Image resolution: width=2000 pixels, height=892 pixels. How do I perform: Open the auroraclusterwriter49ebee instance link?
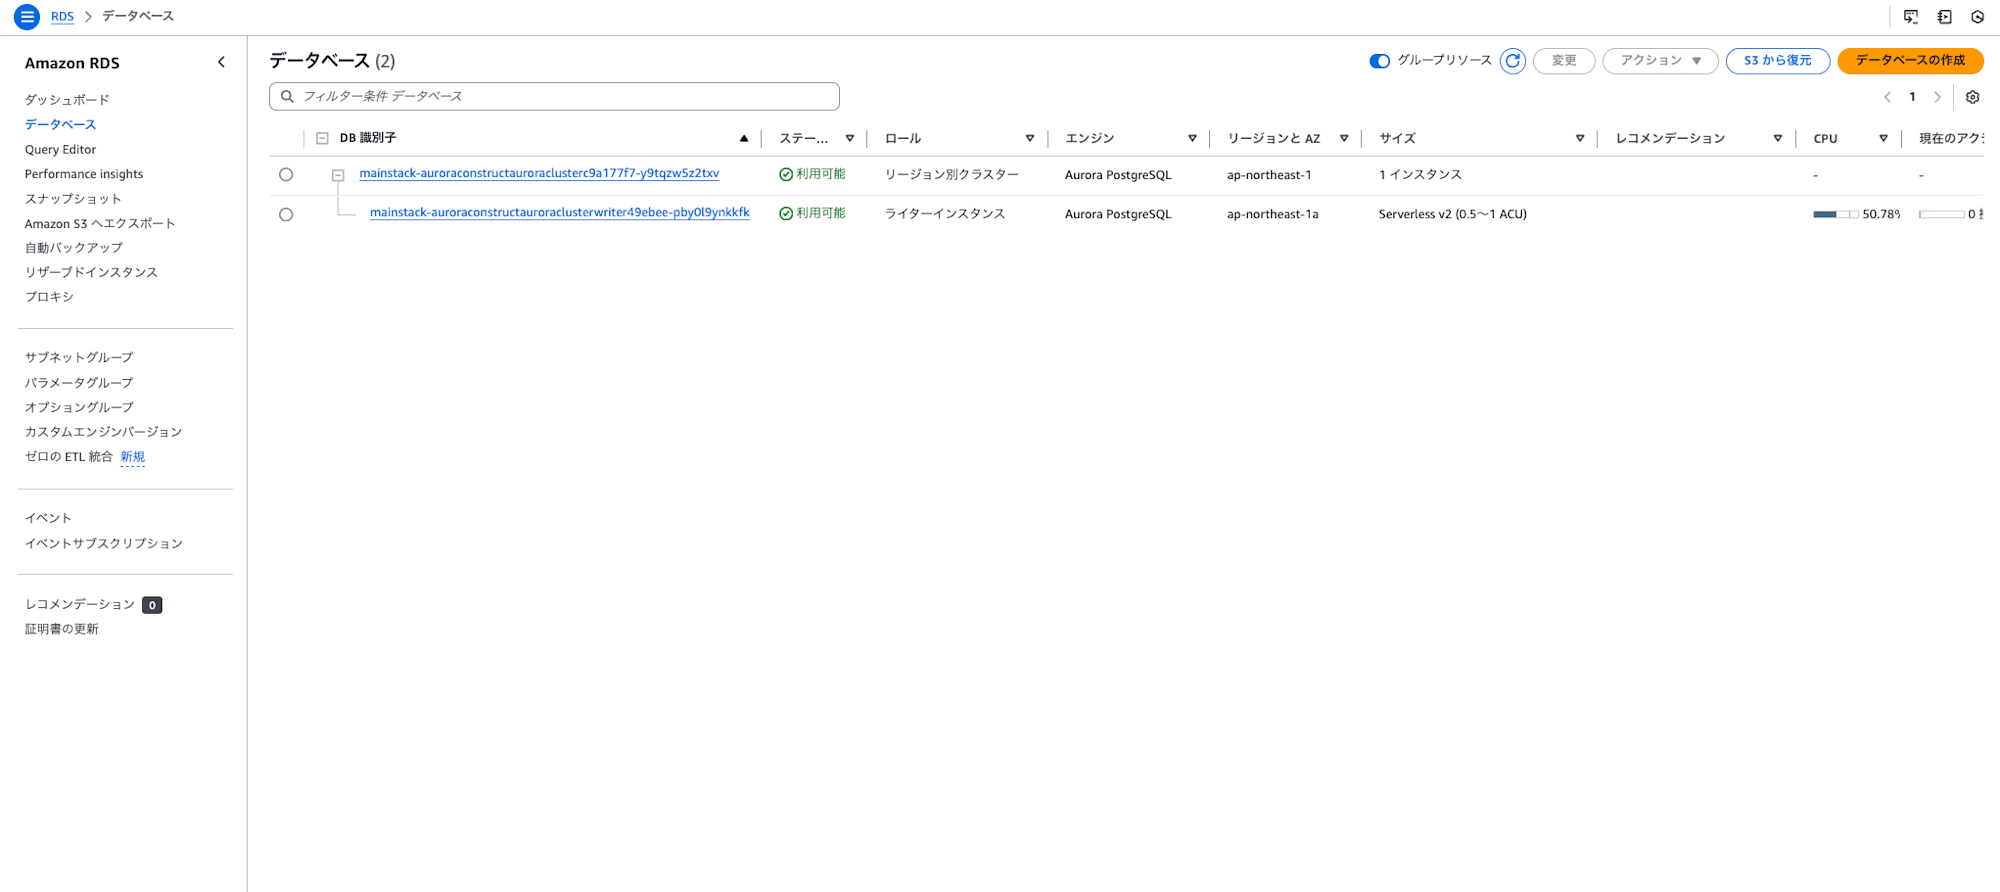[559, 212]
